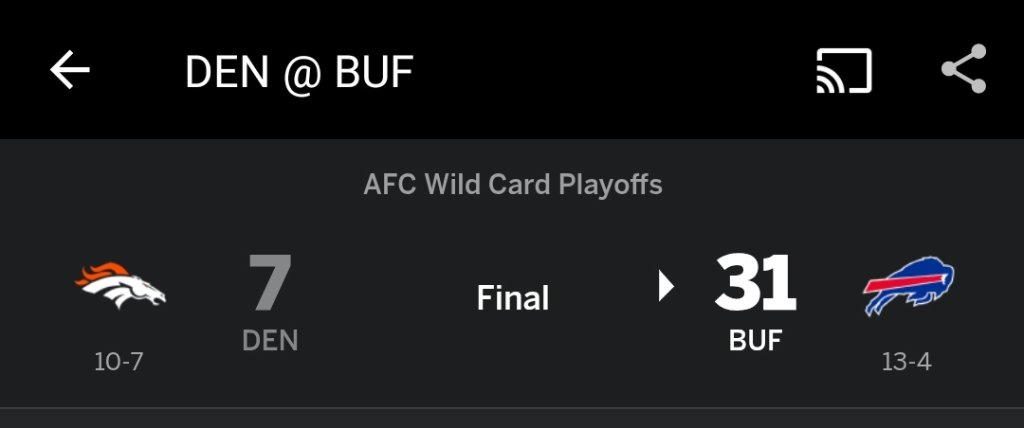Viewport: 1024px width, 428px height.
Task: Select the Buffalo Bills team logo
Action: click(x=908, y=285)
